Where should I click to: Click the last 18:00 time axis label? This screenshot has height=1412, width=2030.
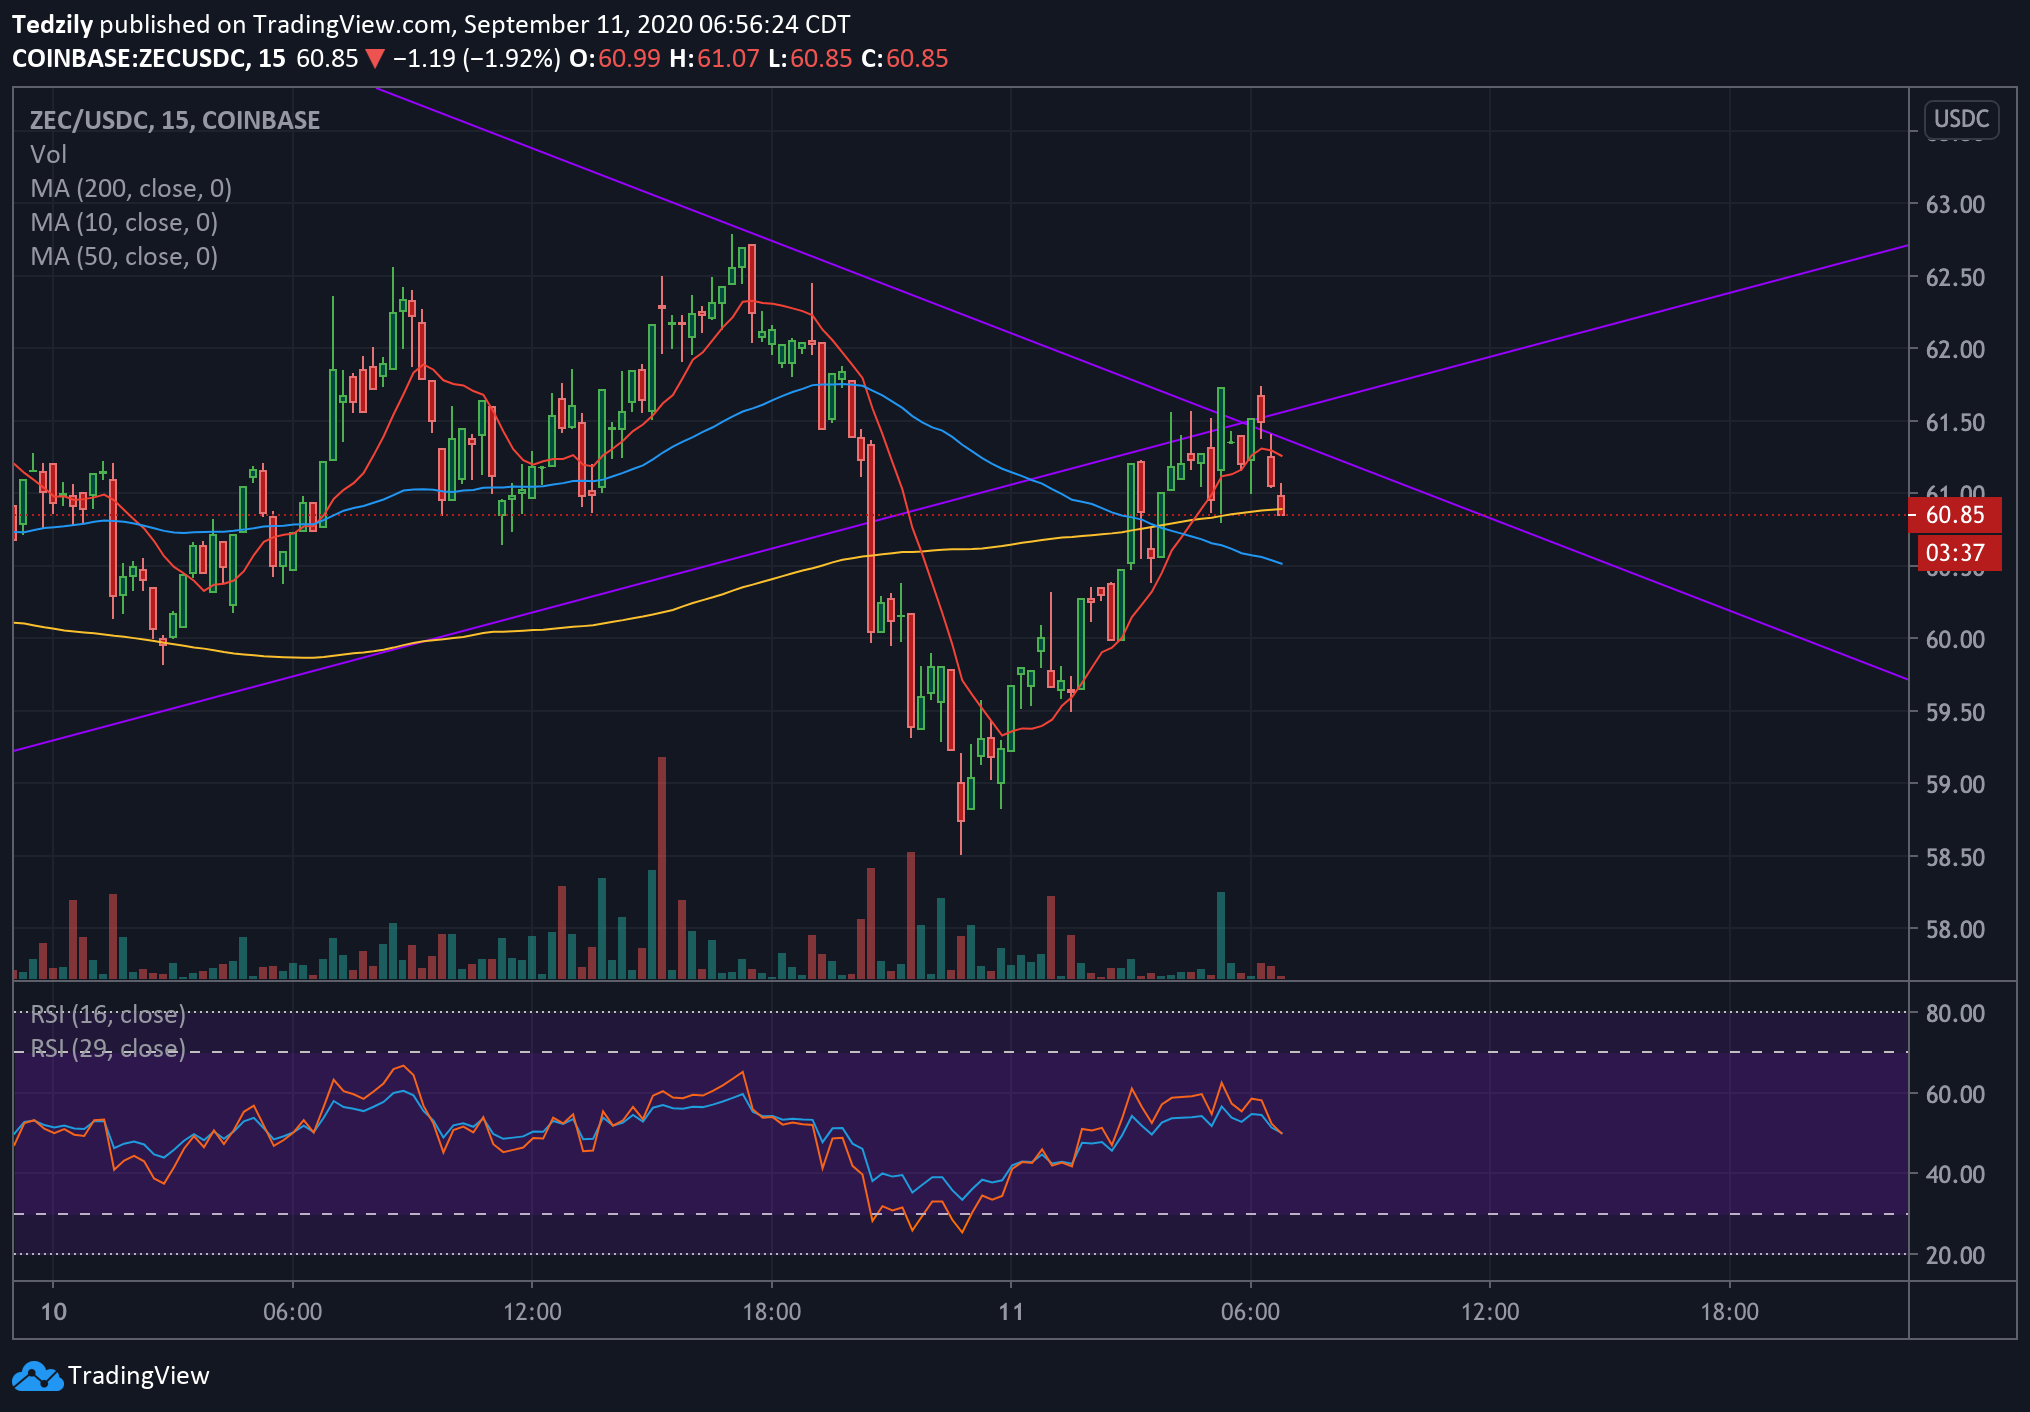tap(1729, 1311)
